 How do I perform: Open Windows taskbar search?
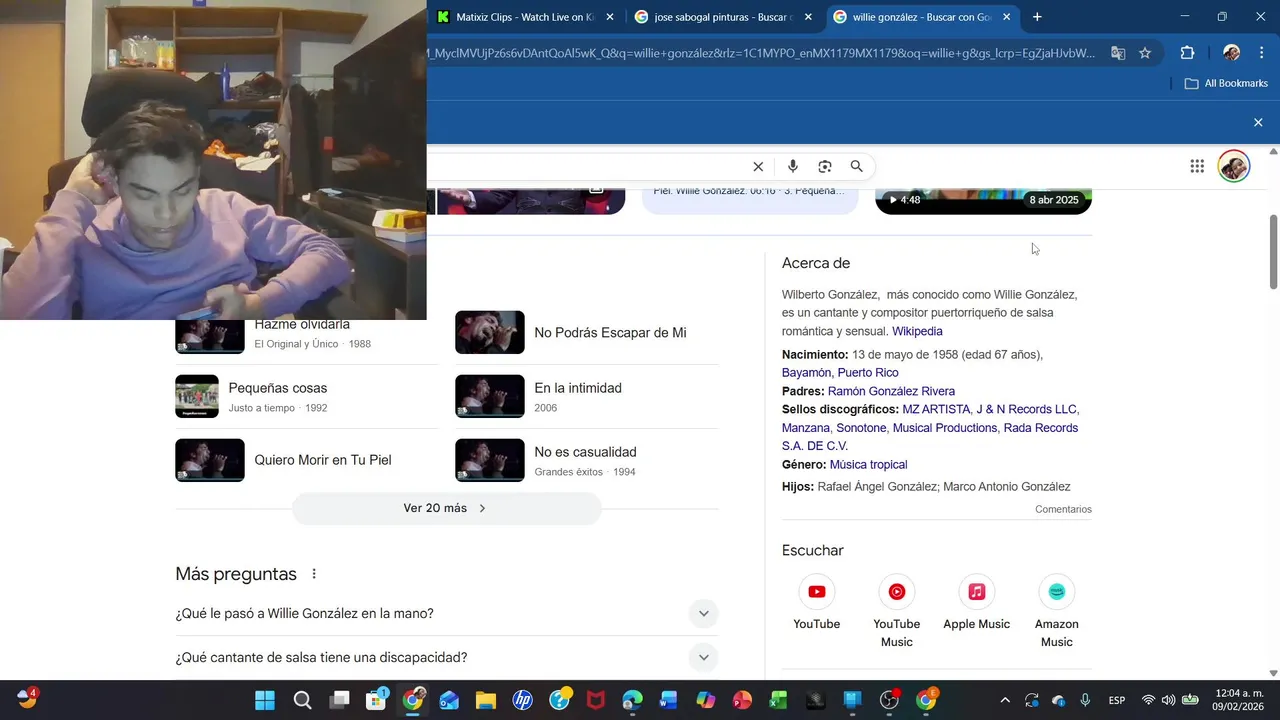coord(302,700)
